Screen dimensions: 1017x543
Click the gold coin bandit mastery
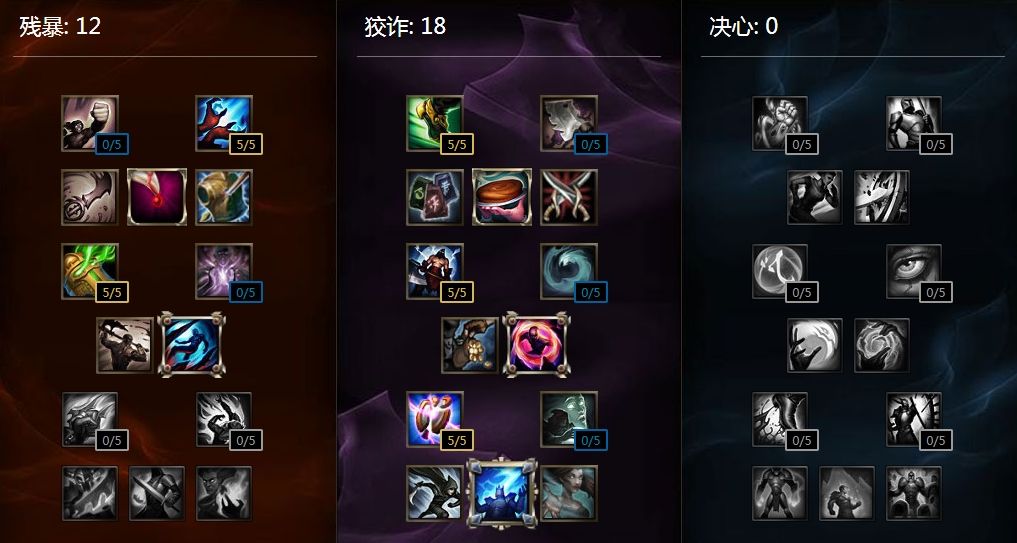[x=470, y=345]
